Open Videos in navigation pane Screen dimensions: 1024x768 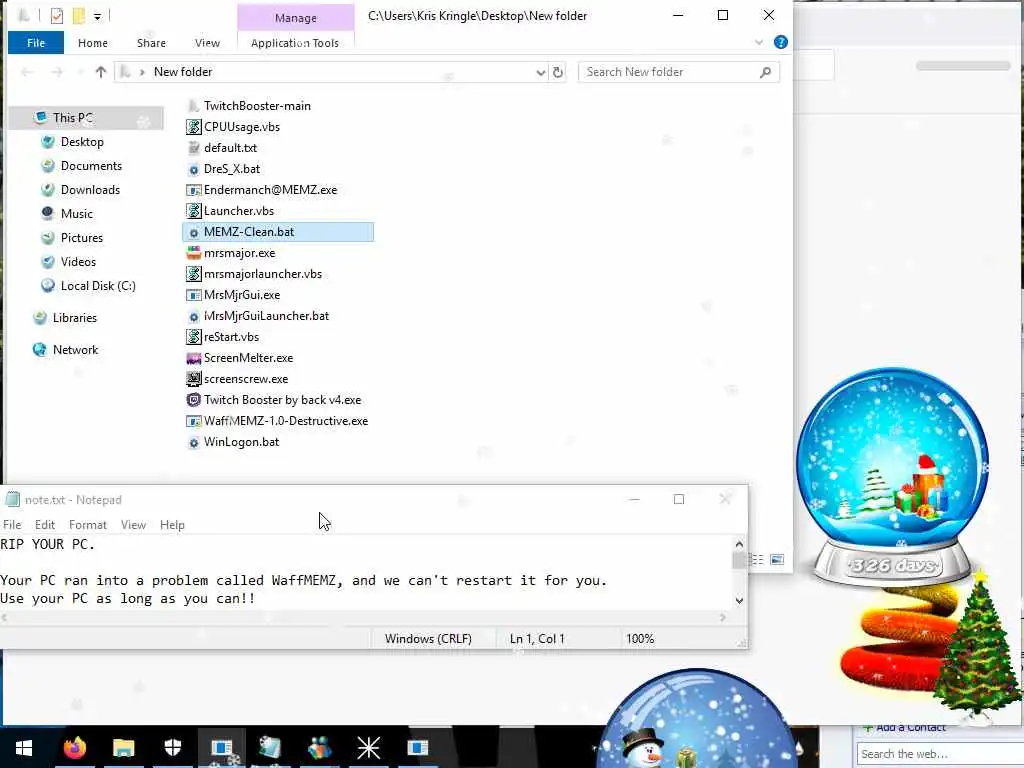tap(78, 262)
